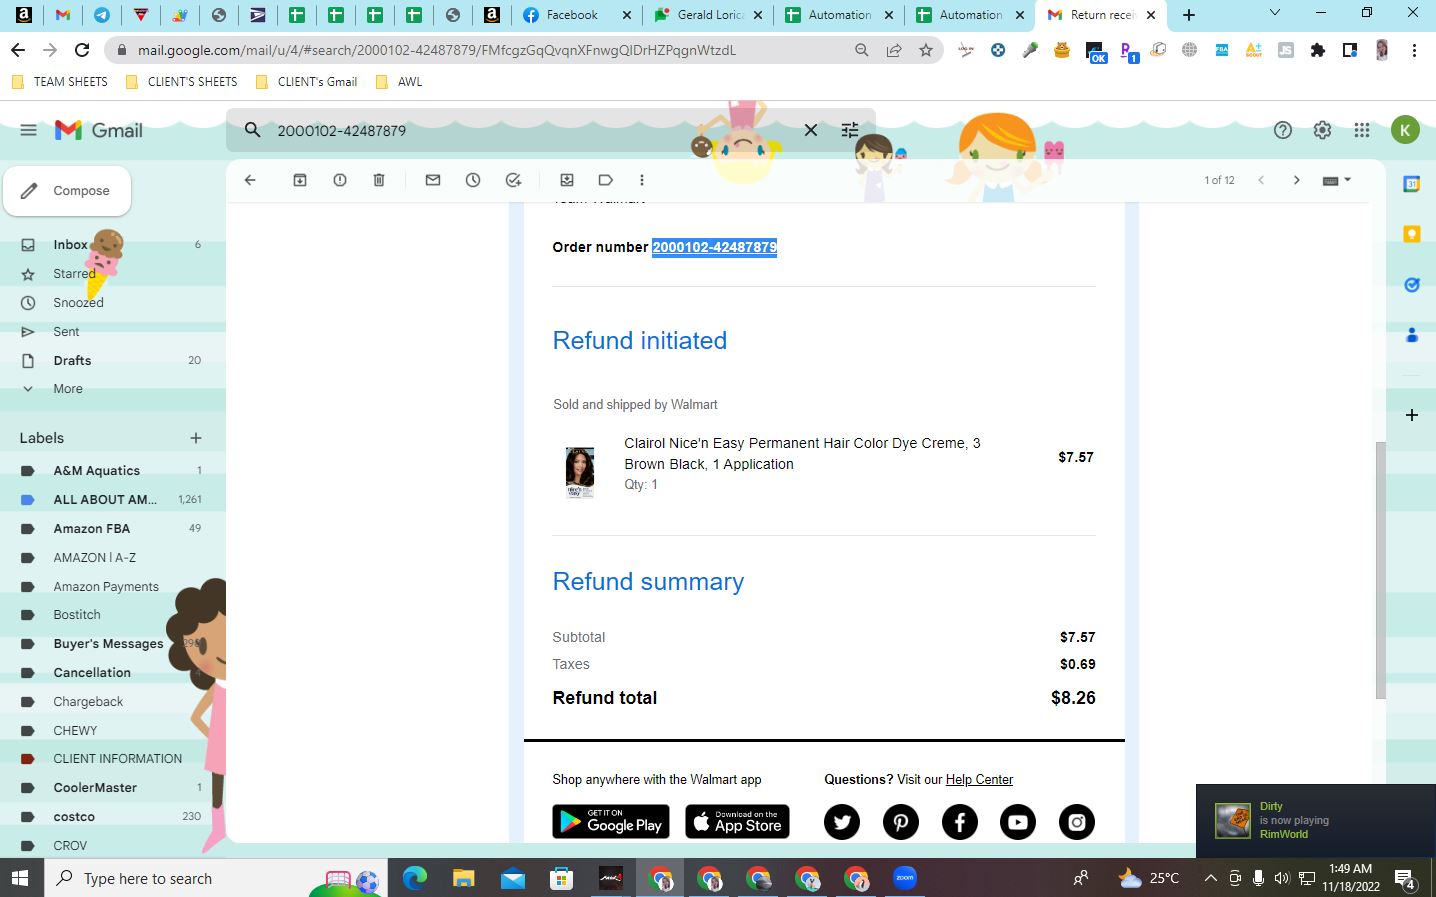Open Google Tasks side panel
Screen dimensions: 1436x897
tap(1412, 285)
